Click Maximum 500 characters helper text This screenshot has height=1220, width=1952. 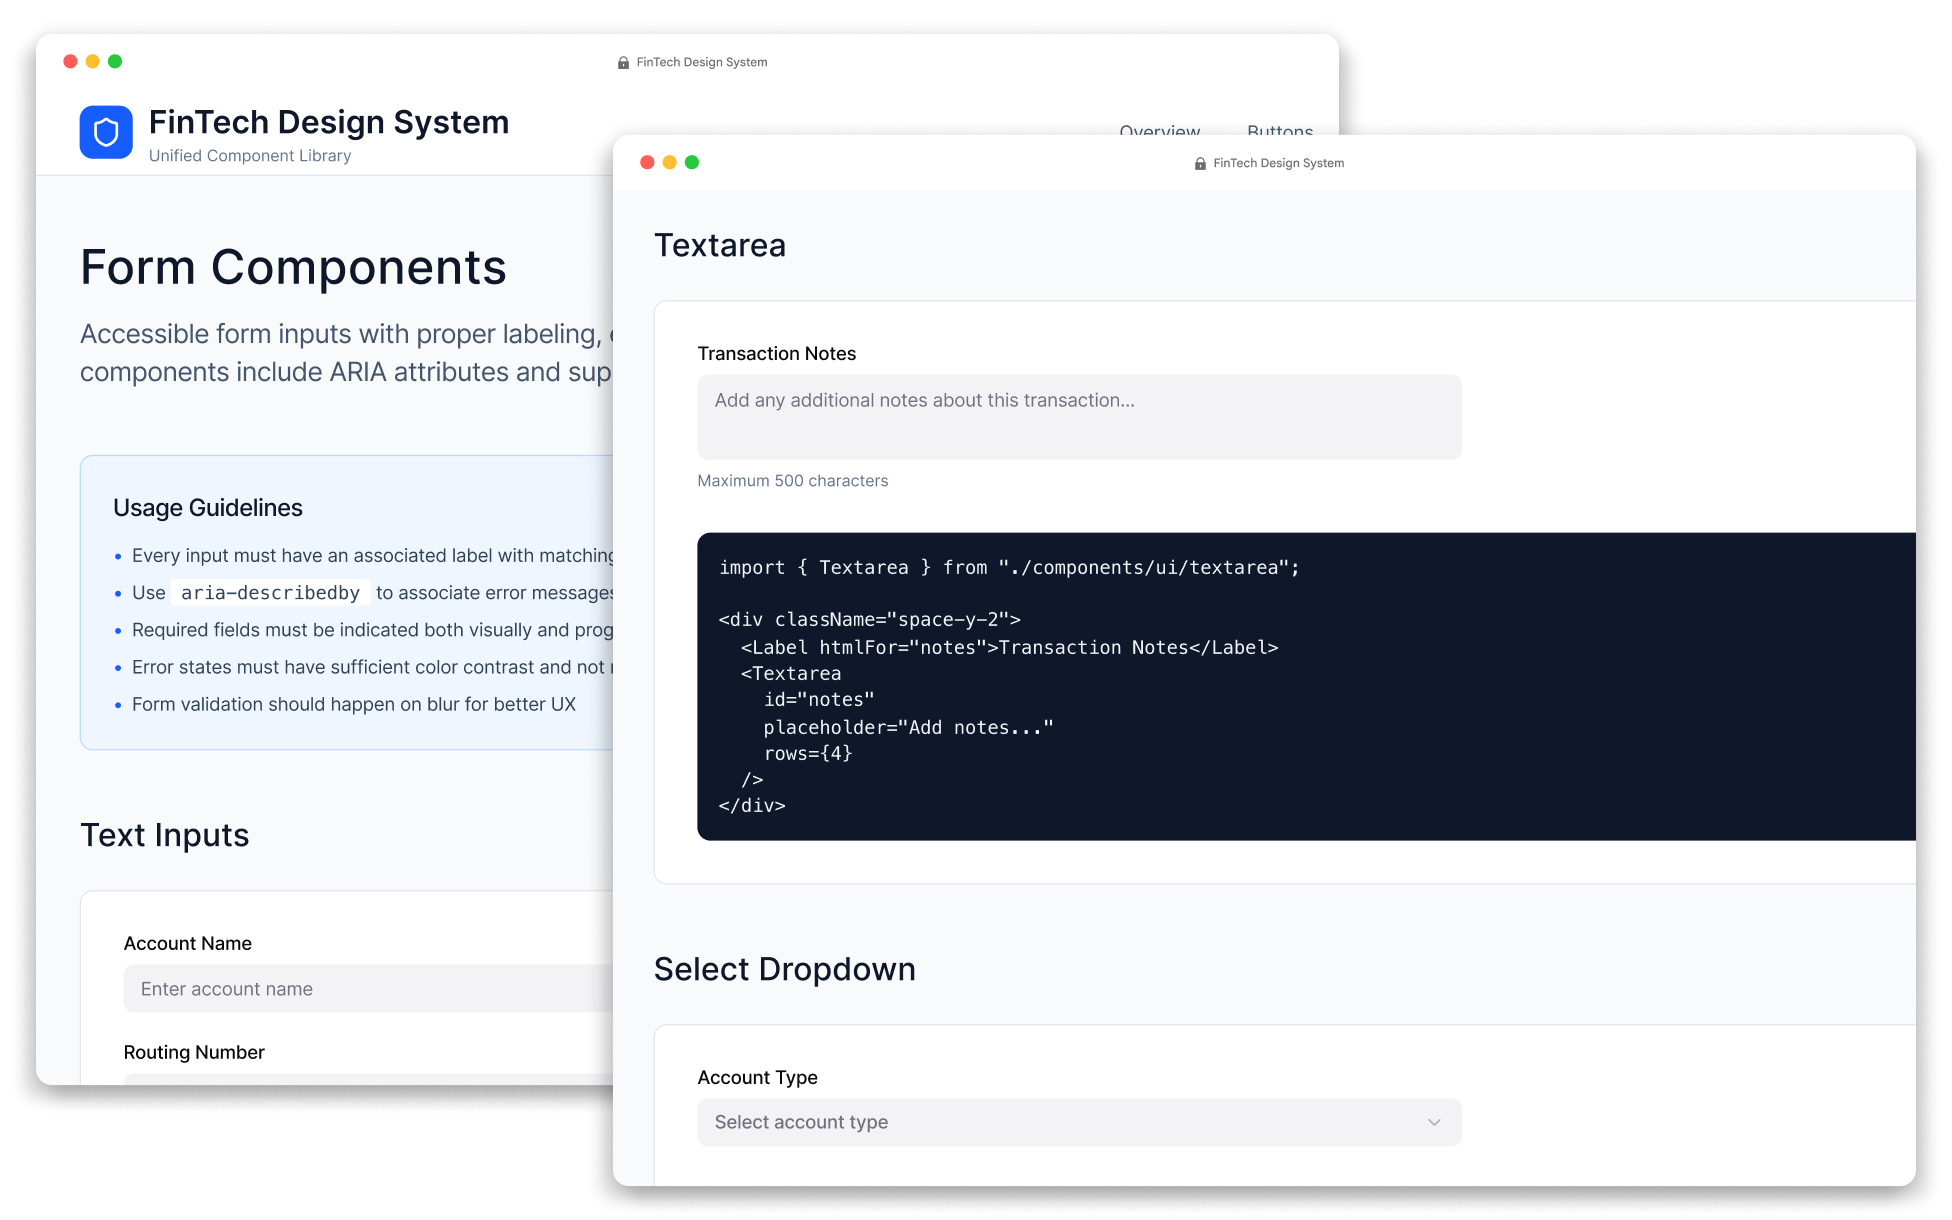coord(792,481)
